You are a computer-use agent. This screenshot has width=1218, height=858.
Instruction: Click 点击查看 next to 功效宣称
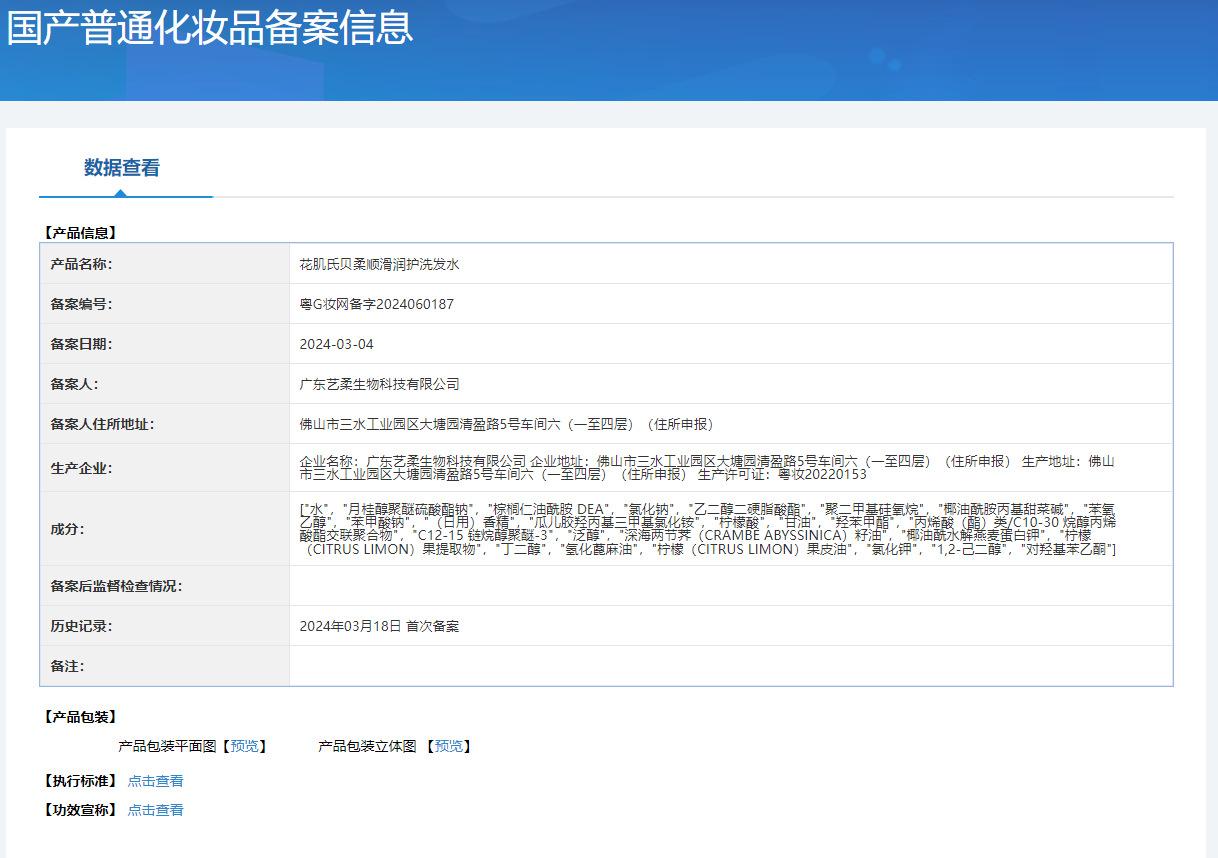click(155, 810)
